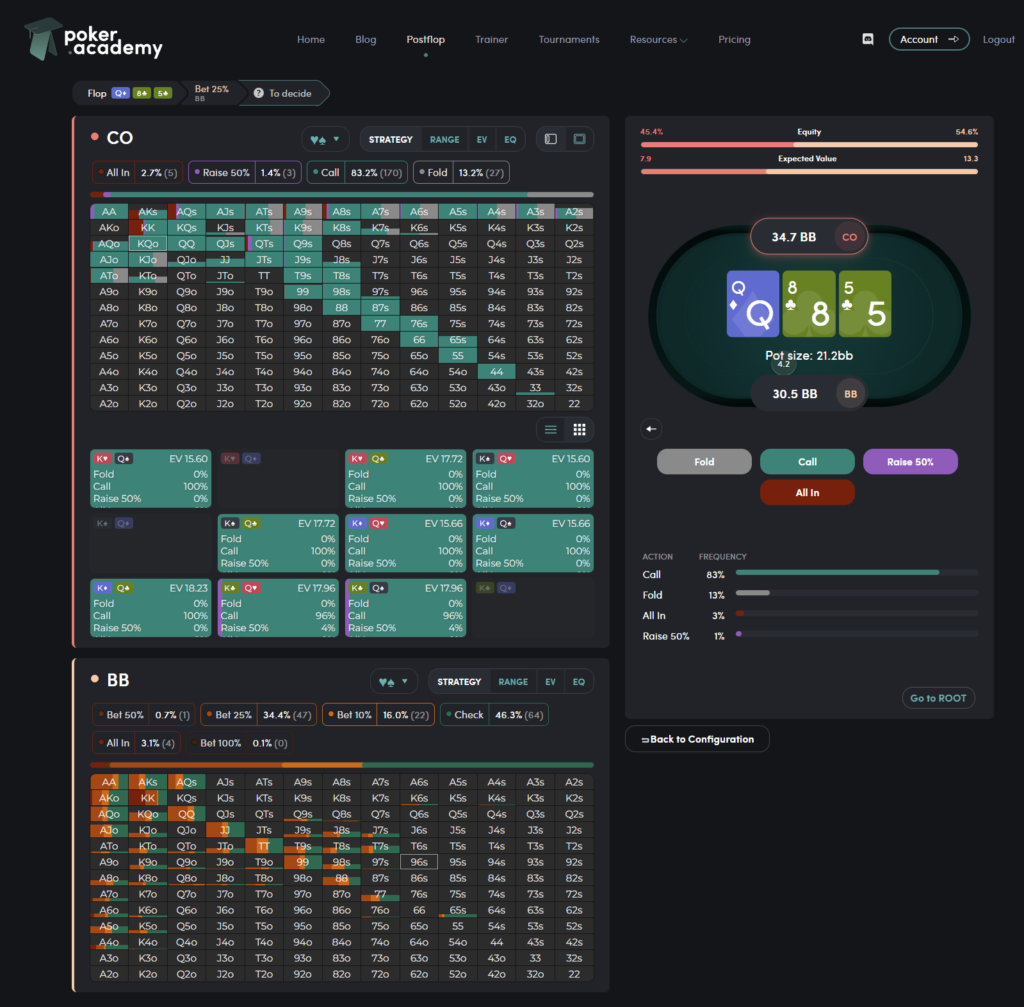Select the full panel layout icon in CO
The height and width of the screenshot is (1007, 1024).
[x=579, y=139]
